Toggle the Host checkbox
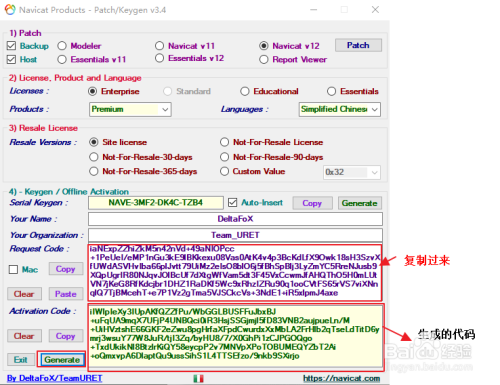Screen dimensions: 500x385 tap(11, 59)
